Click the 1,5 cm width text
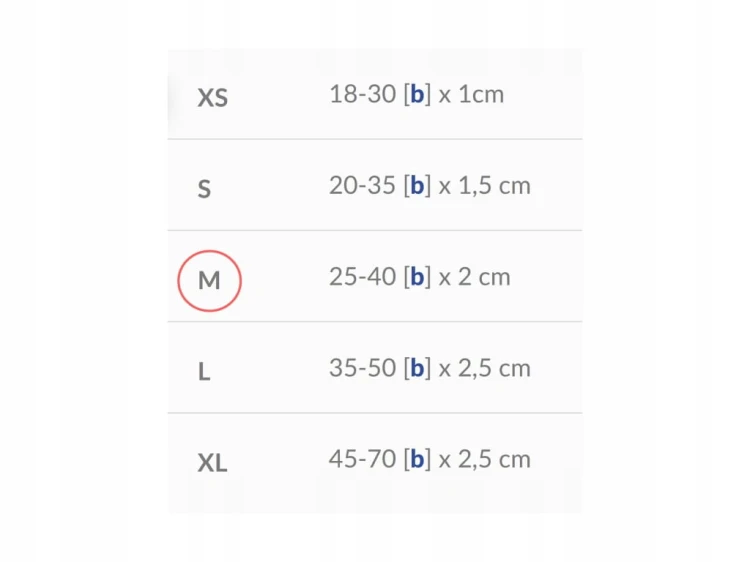 pos(495,186)
